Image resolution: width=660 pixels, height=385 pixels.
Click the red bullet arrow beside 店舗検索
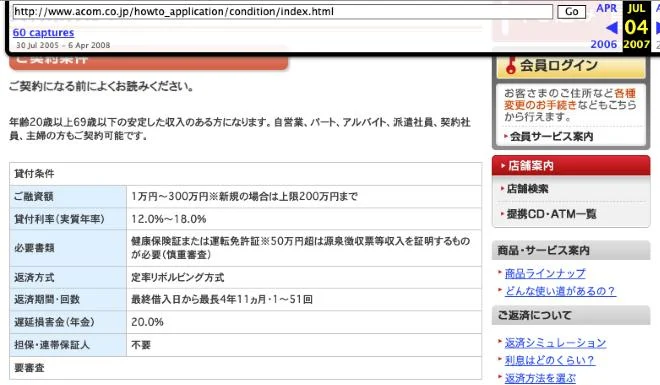click(x=502, y=189)
